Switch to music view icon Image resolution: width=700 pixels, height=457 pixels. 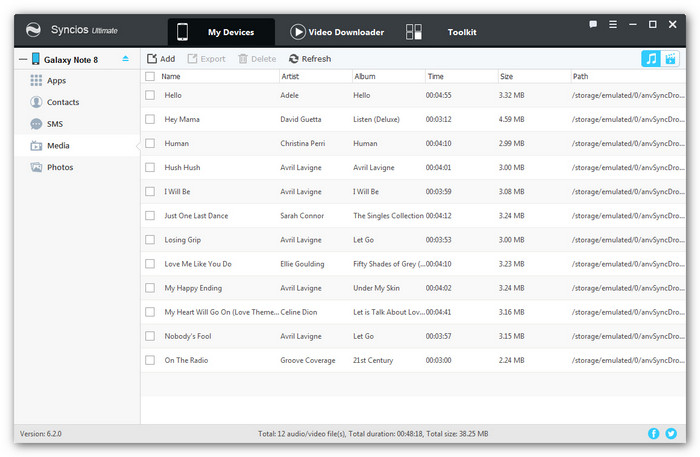pos(651,59)
